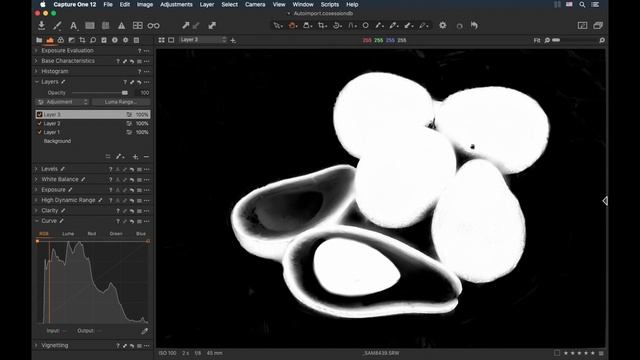The width and height of the screenshot is (640, 360).
Task: Select the radial mask circle tool
Action: 366,25
